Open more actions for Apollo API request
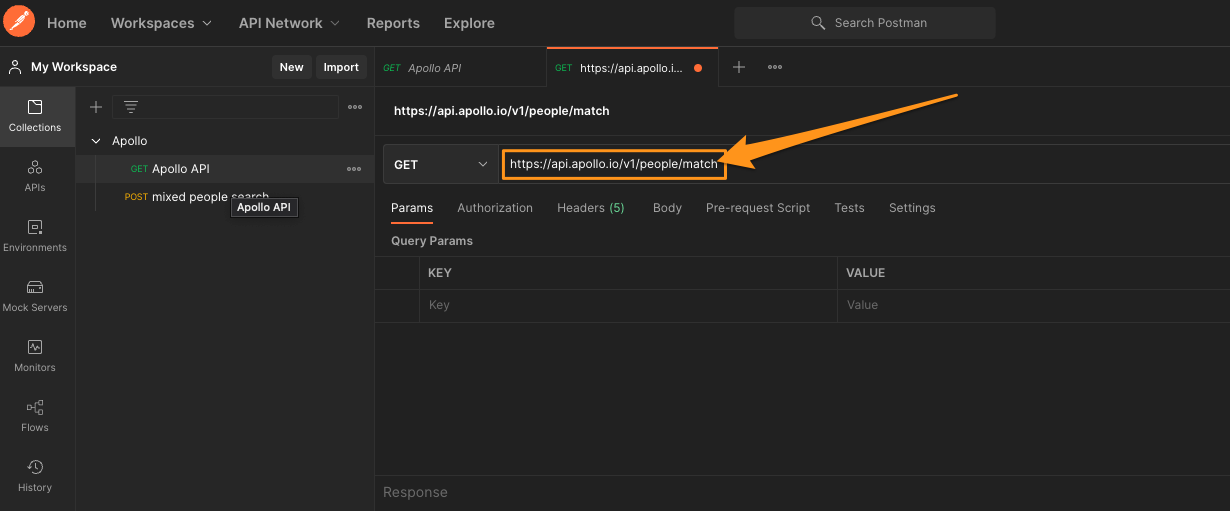 (x=354, y=169)
